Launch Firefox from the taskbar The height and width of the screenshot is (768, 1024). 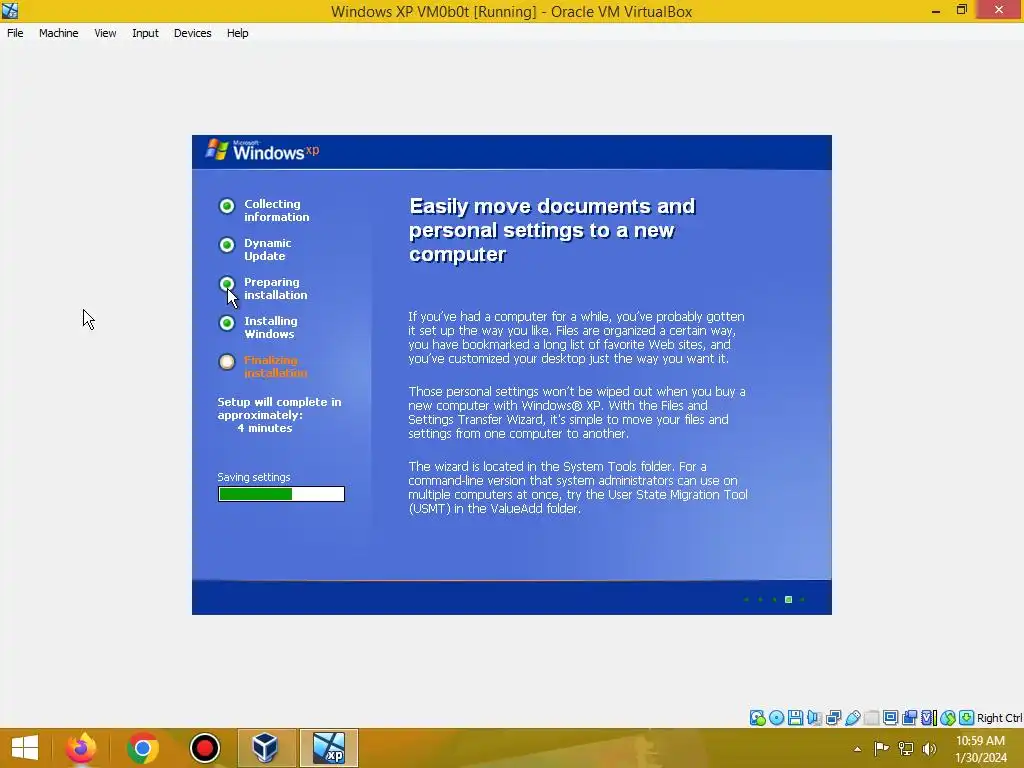coord(81,748)
